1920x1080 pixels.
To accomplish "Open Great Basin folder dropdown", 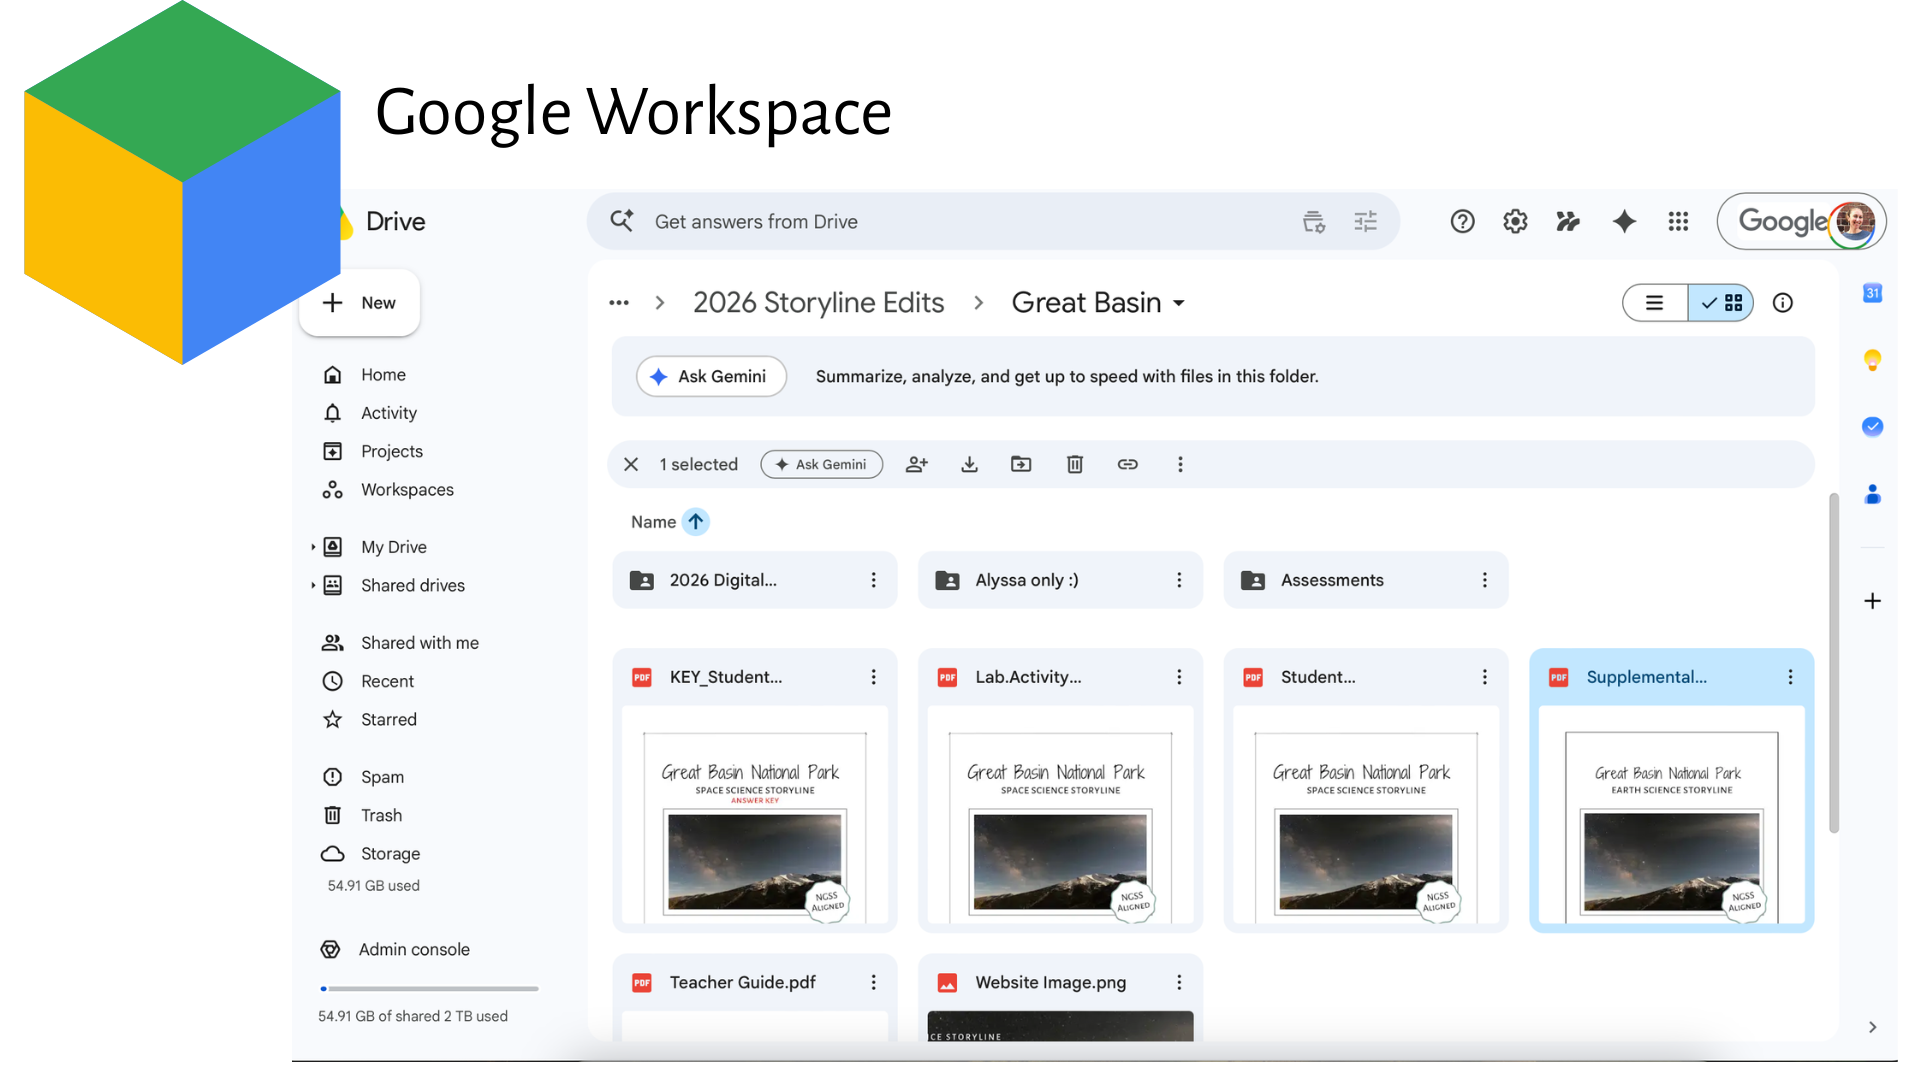I will 1179,303.
